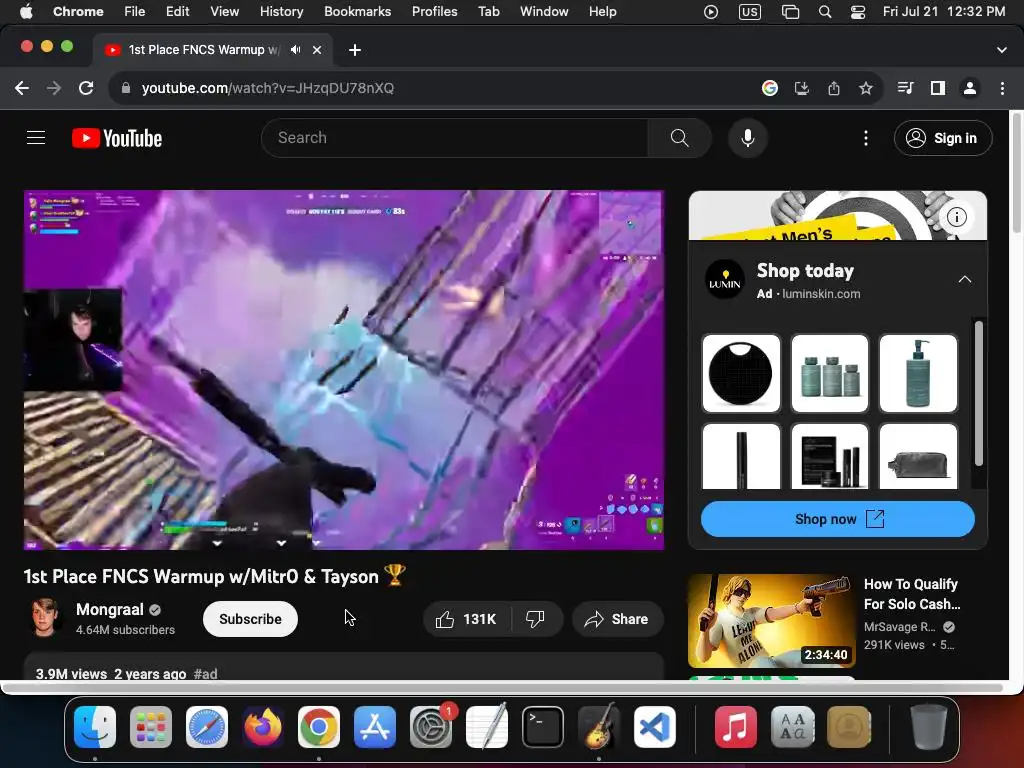The height and width of the screenshot is (768, 1024).
Task: Click the Lumin advertiser logo
Action: click(x=725, y=280)
